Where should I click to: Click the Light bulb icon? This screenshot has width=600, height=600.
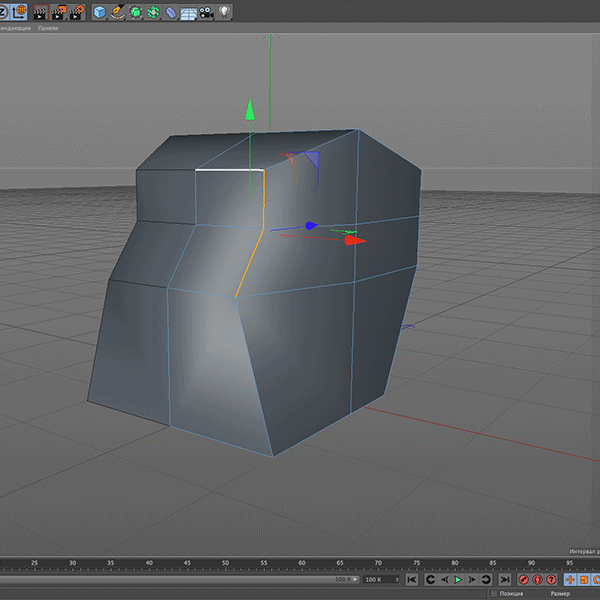[x=224, y=12]
